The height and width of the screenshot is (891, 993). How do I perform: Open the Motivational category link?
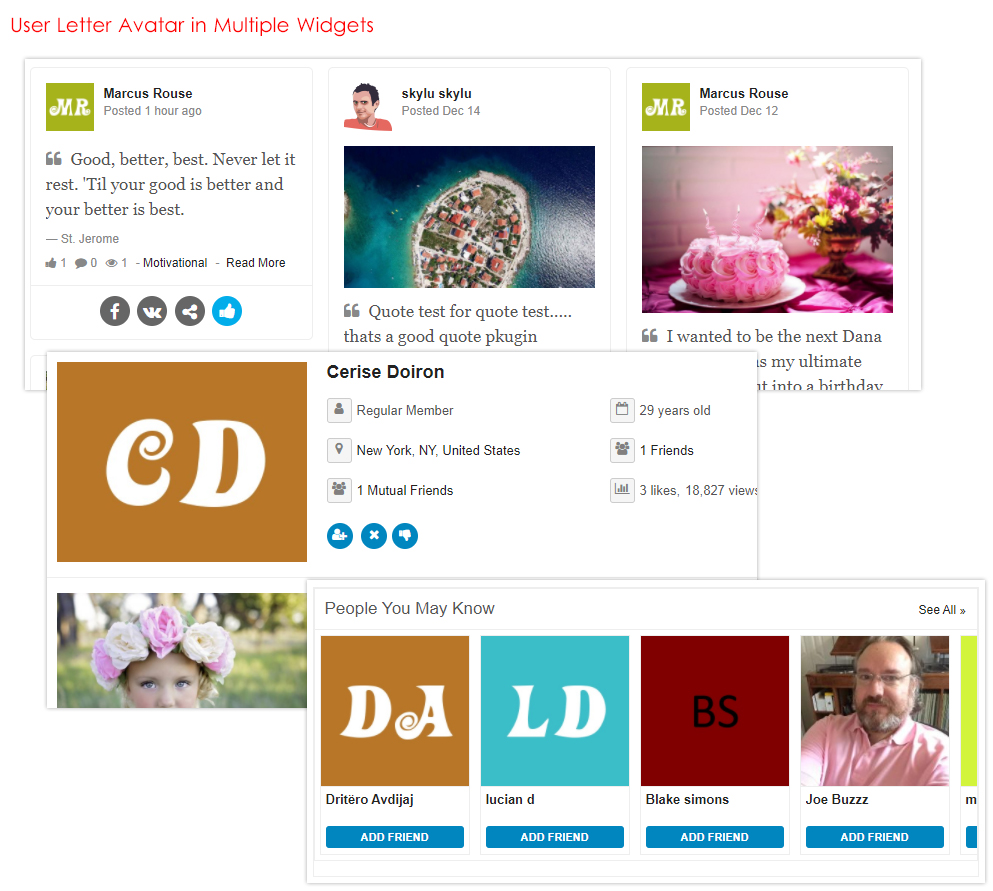(175, 263)
